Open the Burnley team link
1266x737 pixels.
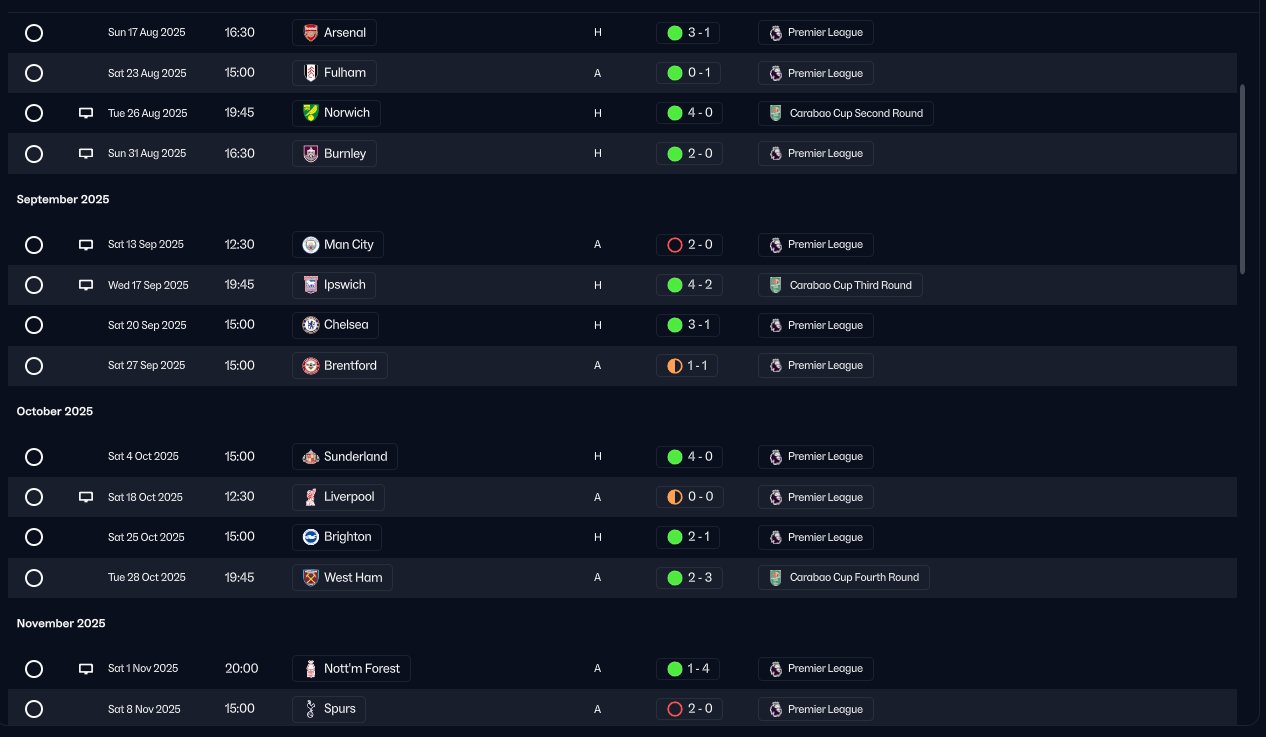click(334, 154)
